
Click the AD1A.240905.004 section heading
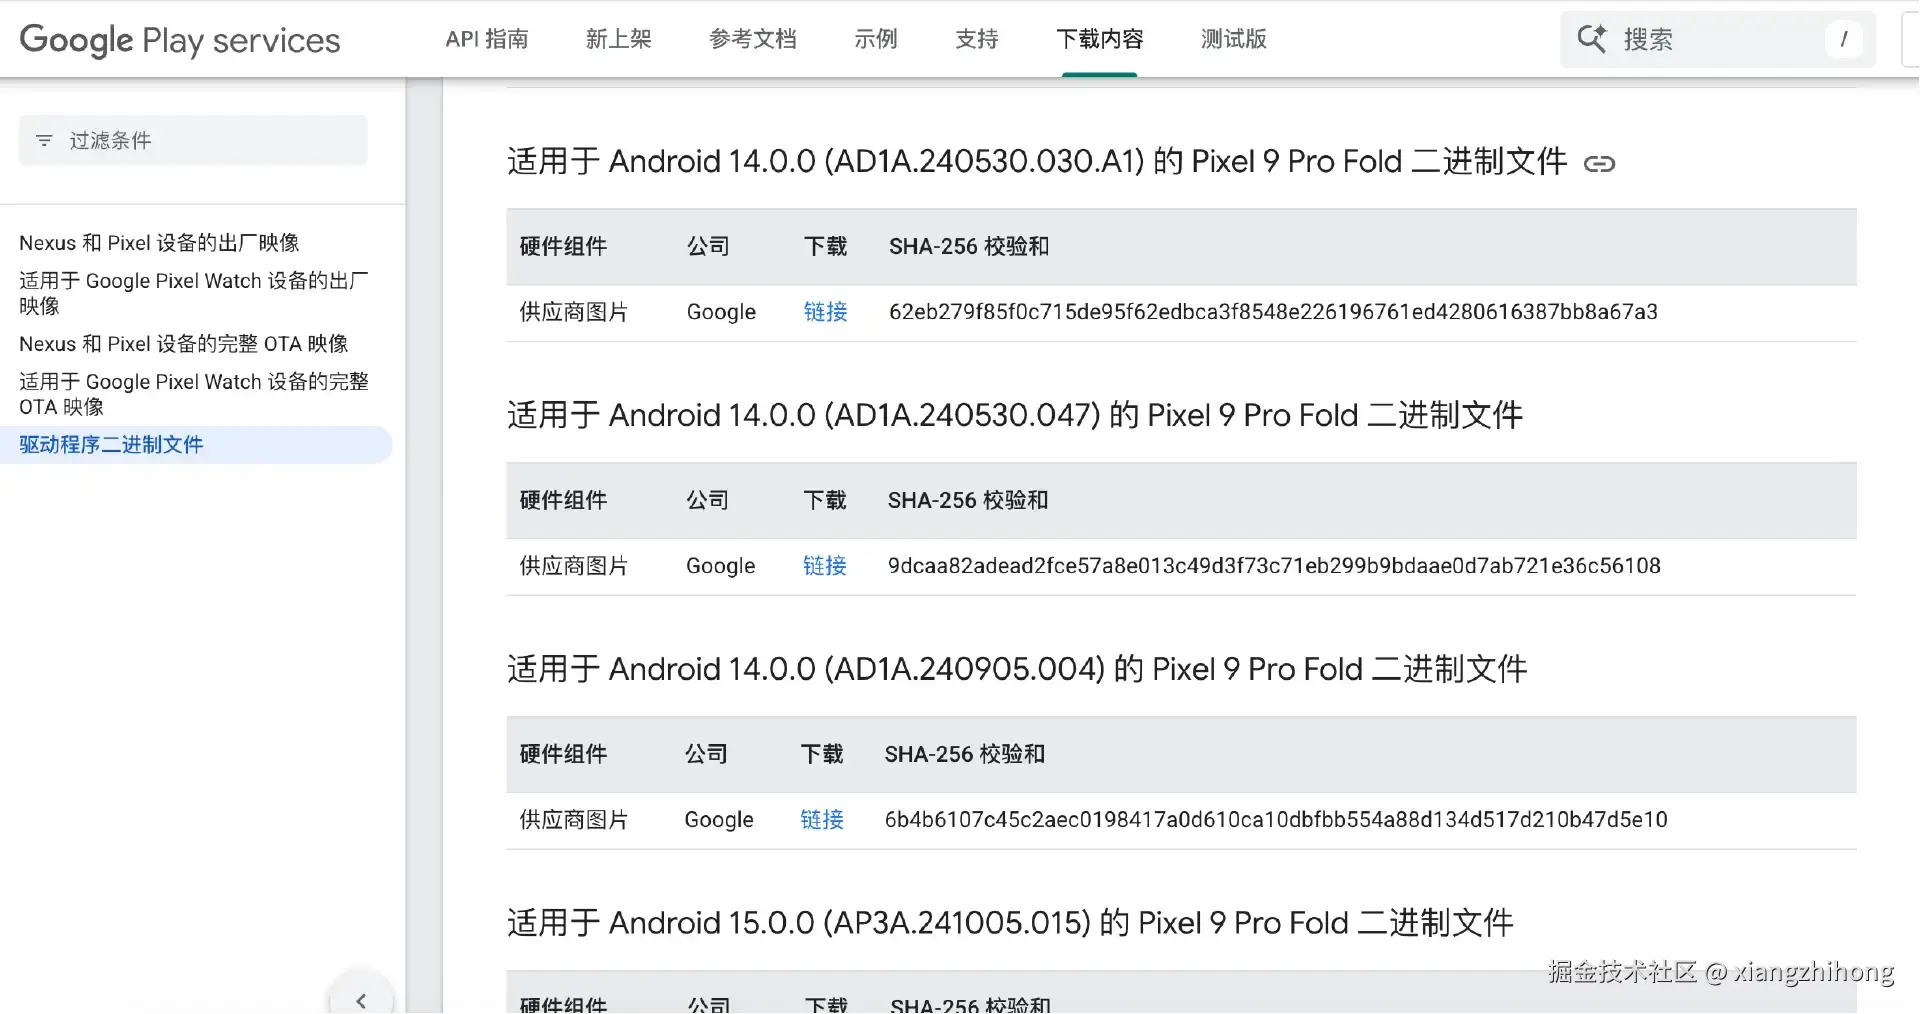(1018, 669)
